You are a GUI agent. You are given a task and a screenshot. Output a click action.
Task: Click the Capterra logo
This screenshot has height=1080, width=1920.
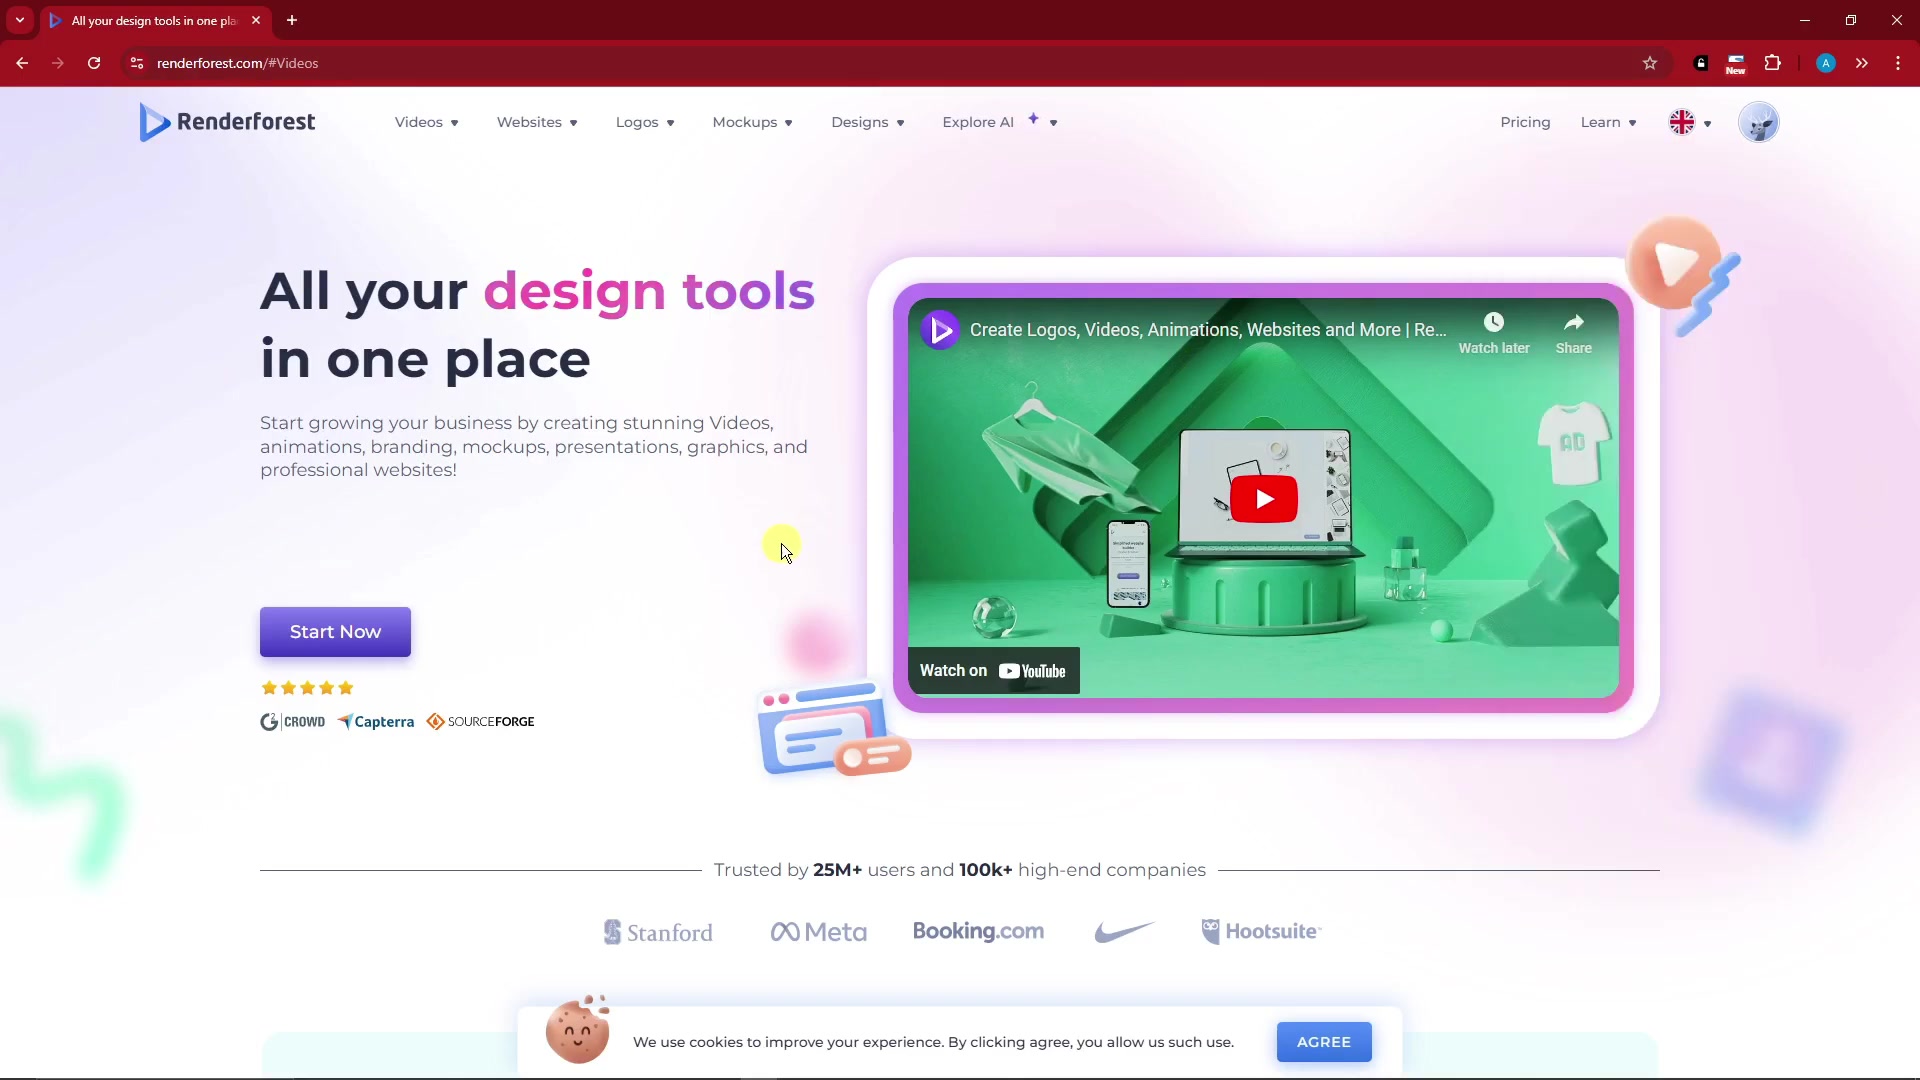376,722
